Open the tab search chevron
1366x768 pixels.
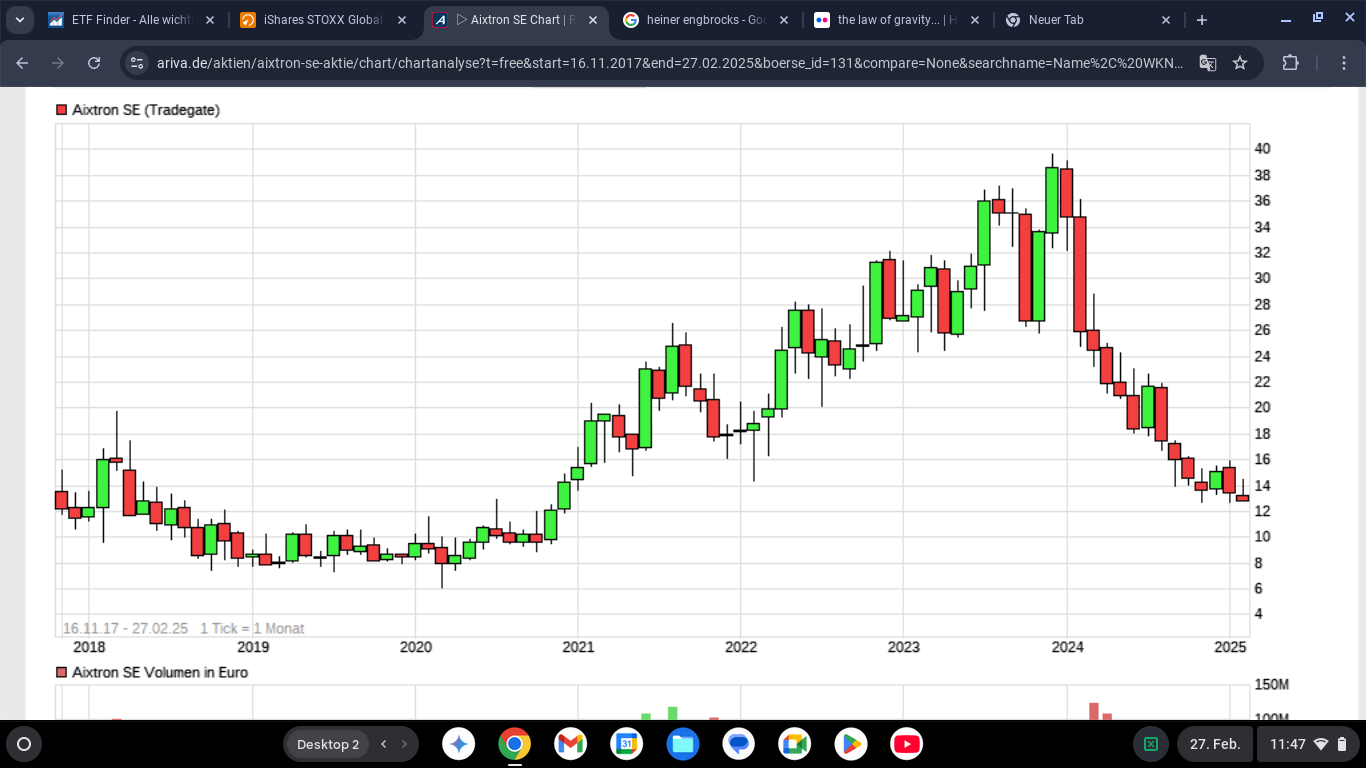[20, 20]
